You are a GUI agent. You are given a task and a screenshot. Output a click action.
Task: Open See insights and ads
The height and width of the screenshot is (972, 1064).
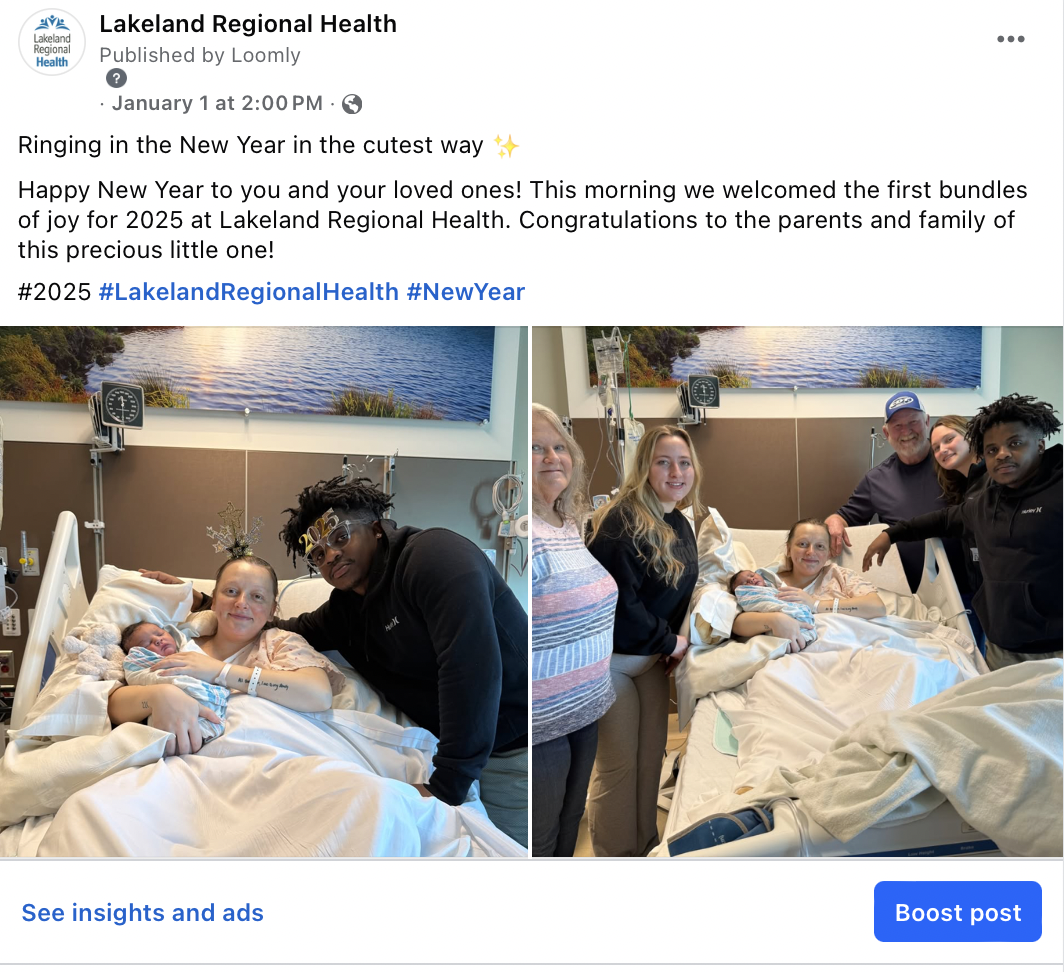pos(142,913)
